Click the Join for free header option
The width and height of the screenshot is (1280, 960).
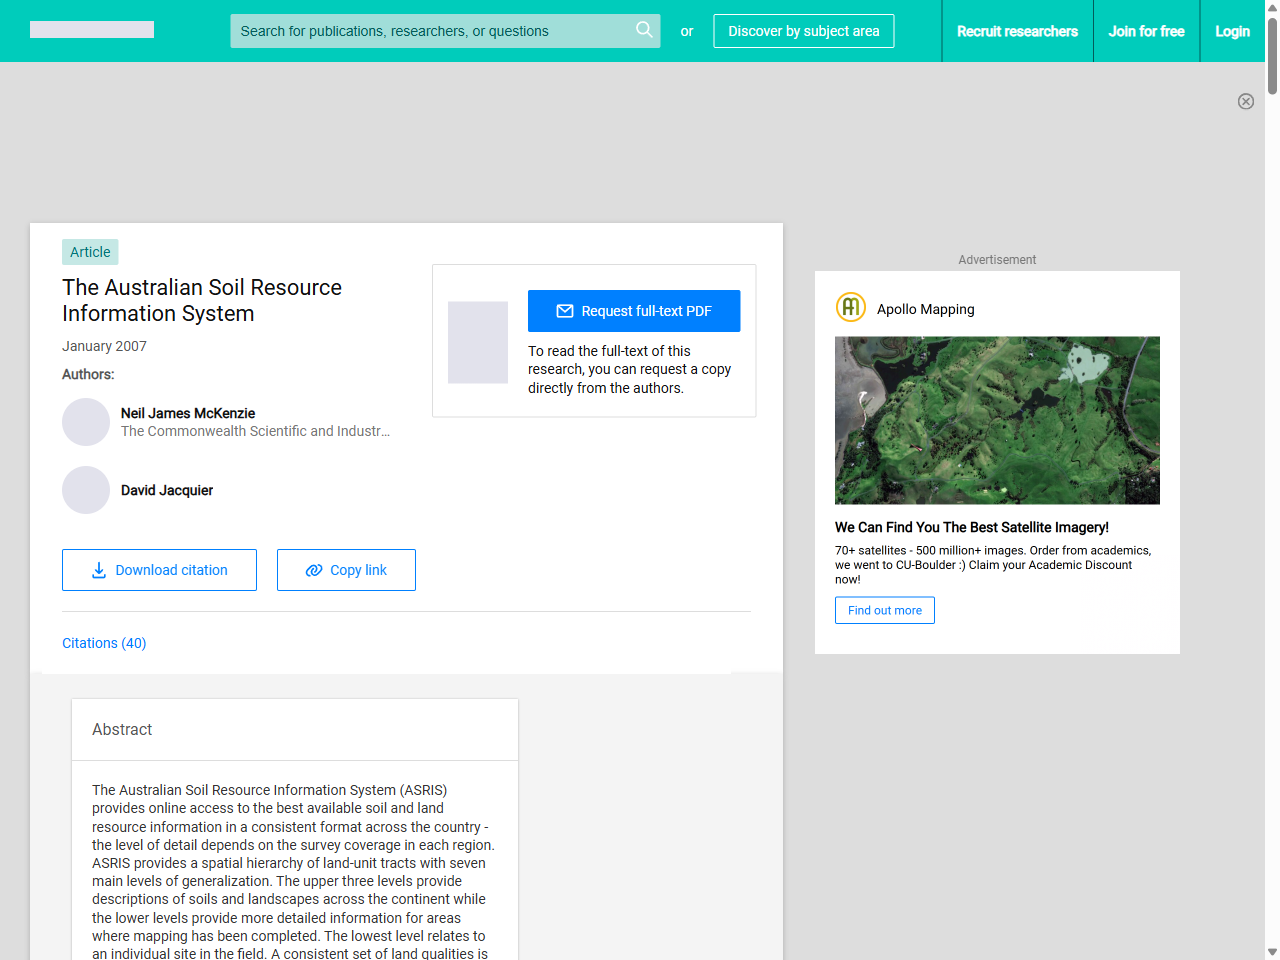click(1146, 31)
